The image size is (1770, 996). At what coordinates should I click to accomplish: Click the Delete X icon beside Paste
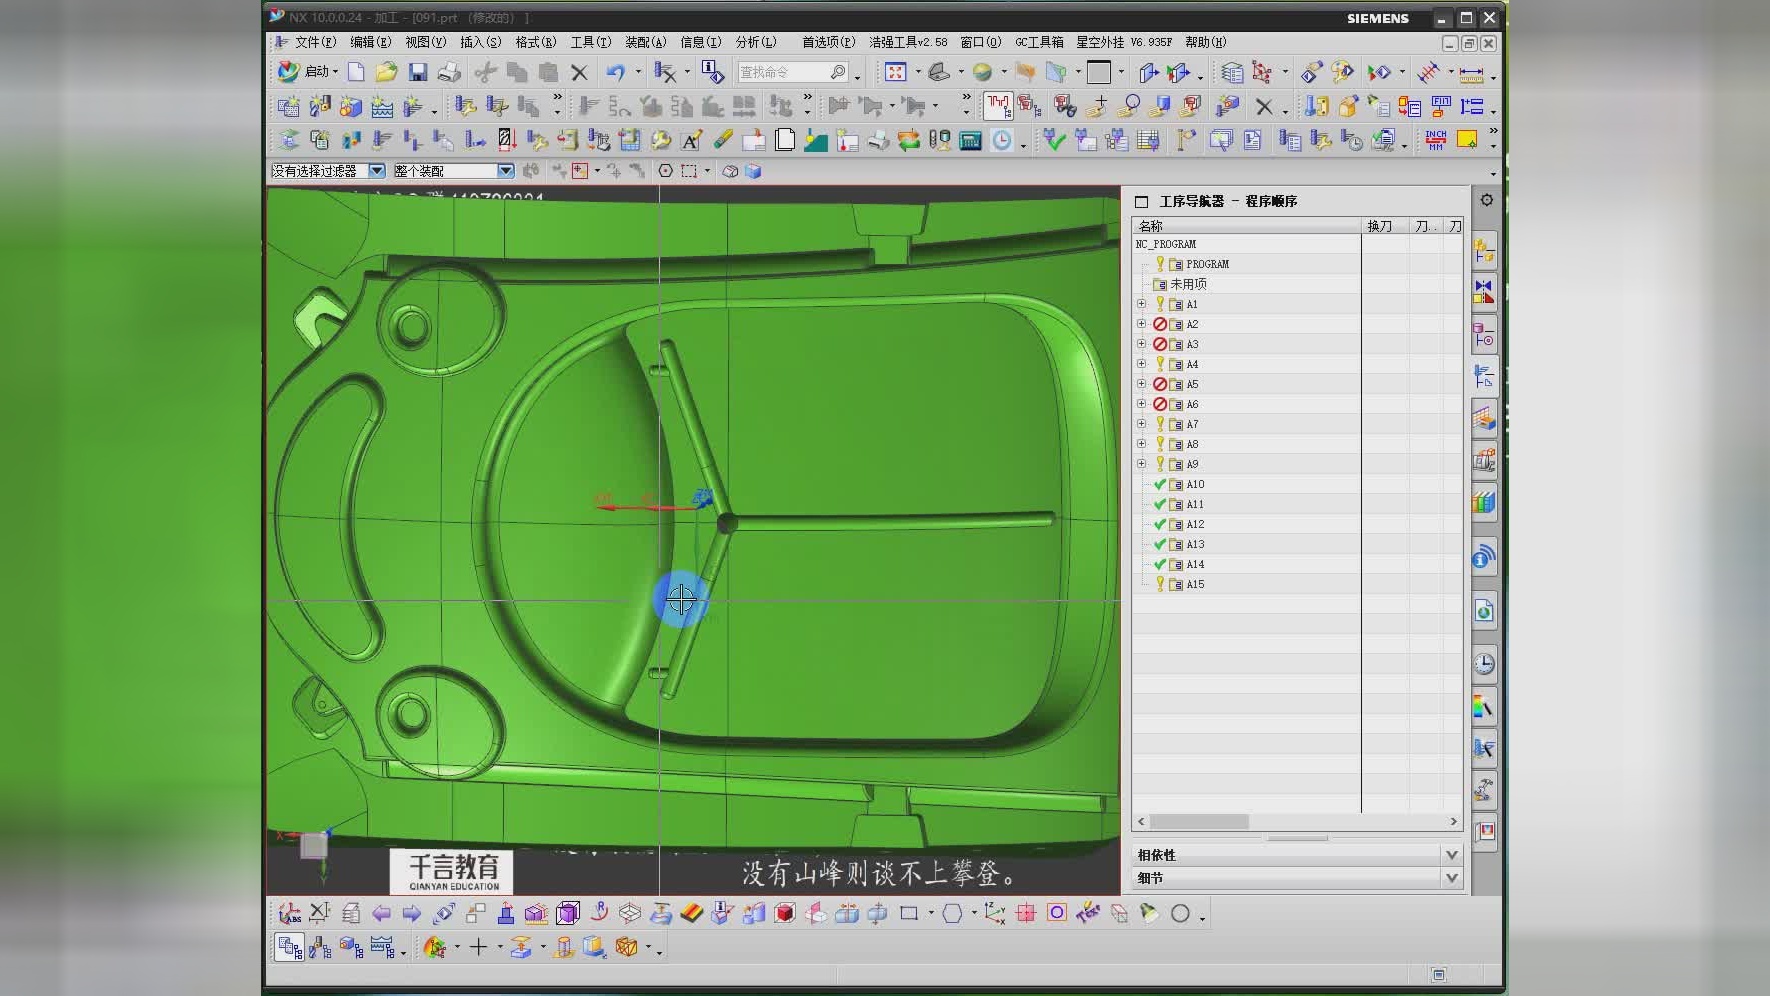pos(579,72)
